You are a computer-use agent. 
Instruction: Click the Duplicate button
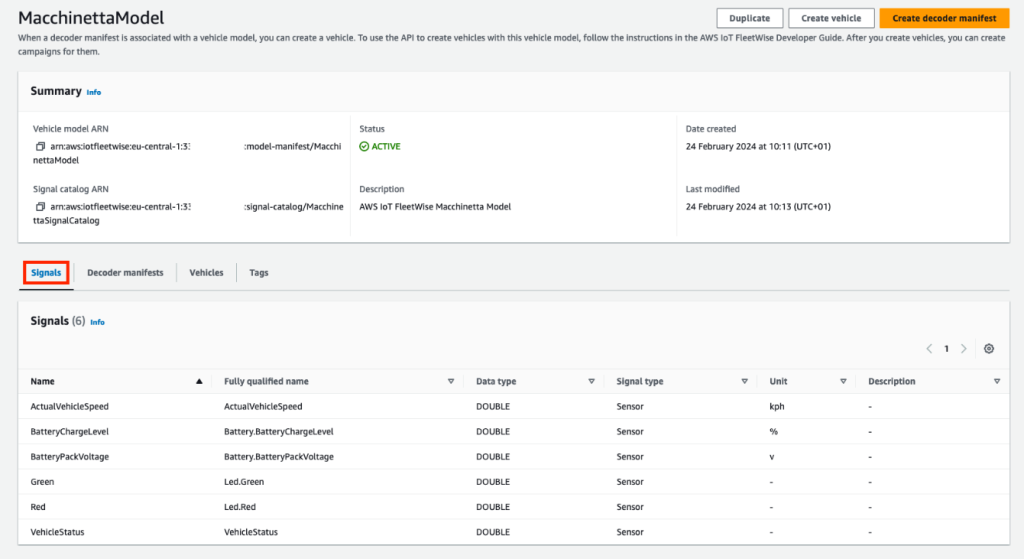click(749, 18)
